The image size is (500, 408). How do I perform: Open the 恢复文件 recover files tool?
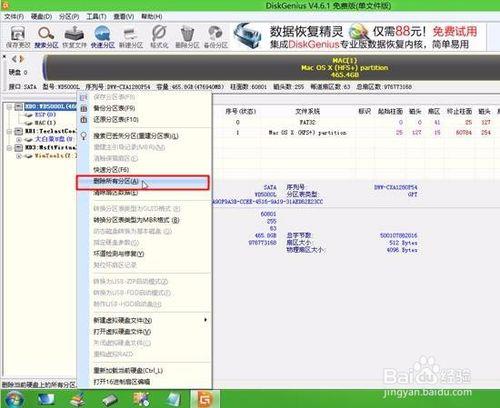(74, 37)
